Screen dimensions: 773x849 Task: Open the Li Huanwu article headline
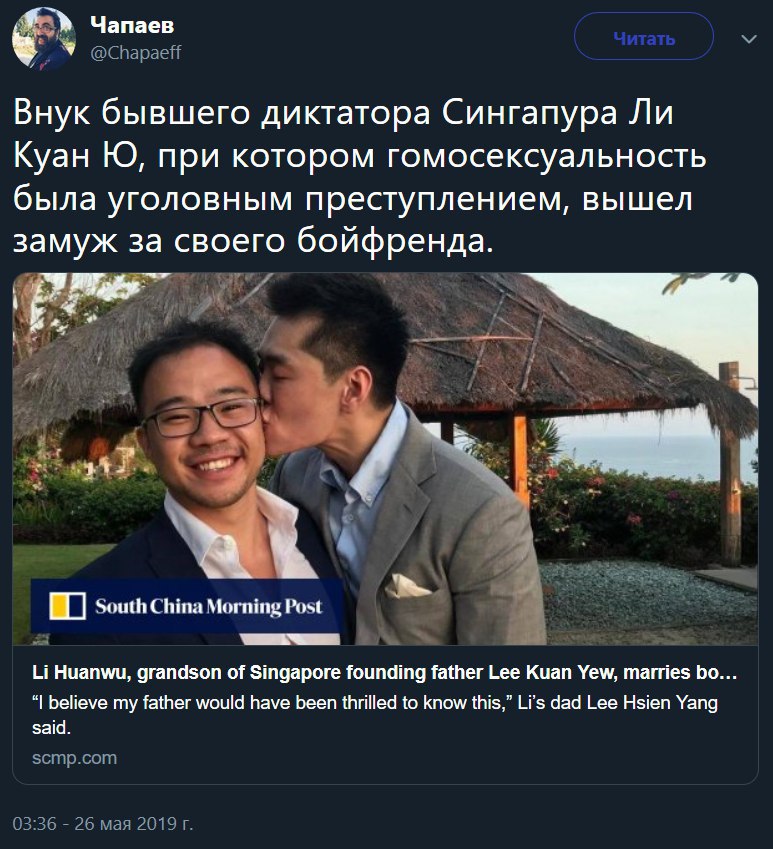point(384,672)
